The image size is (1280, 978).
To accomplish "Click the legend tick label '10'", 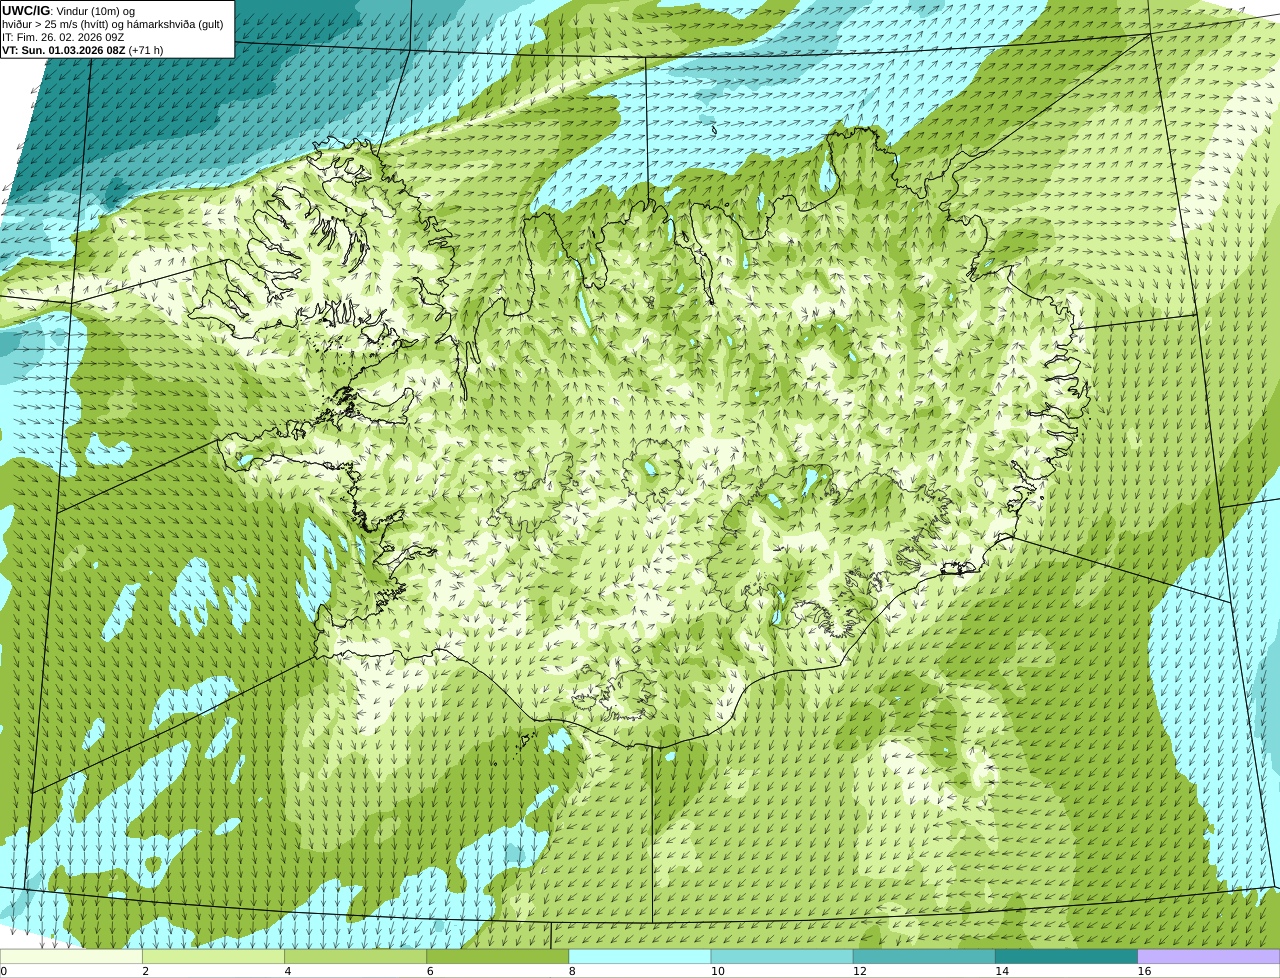I will click(718, 971).
